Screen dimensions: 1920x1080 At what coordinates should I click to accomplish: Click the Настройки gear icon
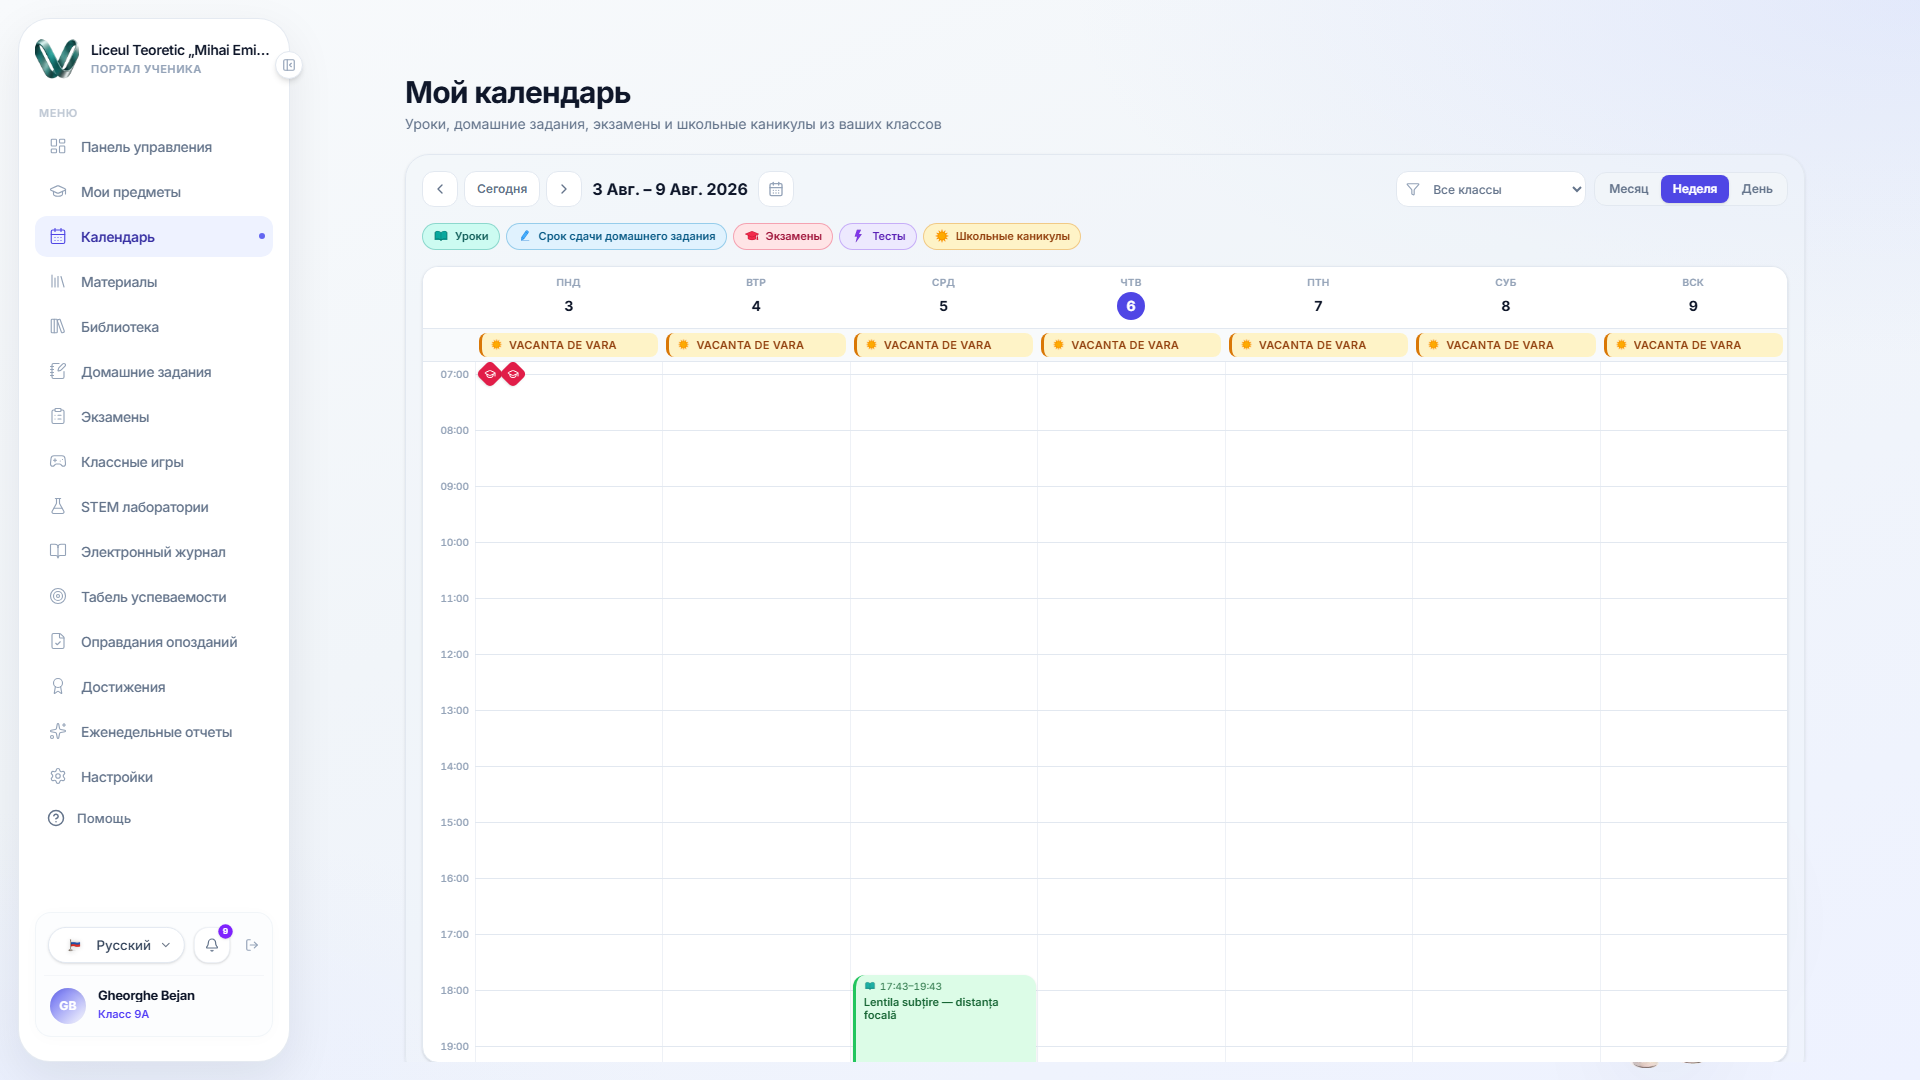pyautogui.click(x=58, y=777)
